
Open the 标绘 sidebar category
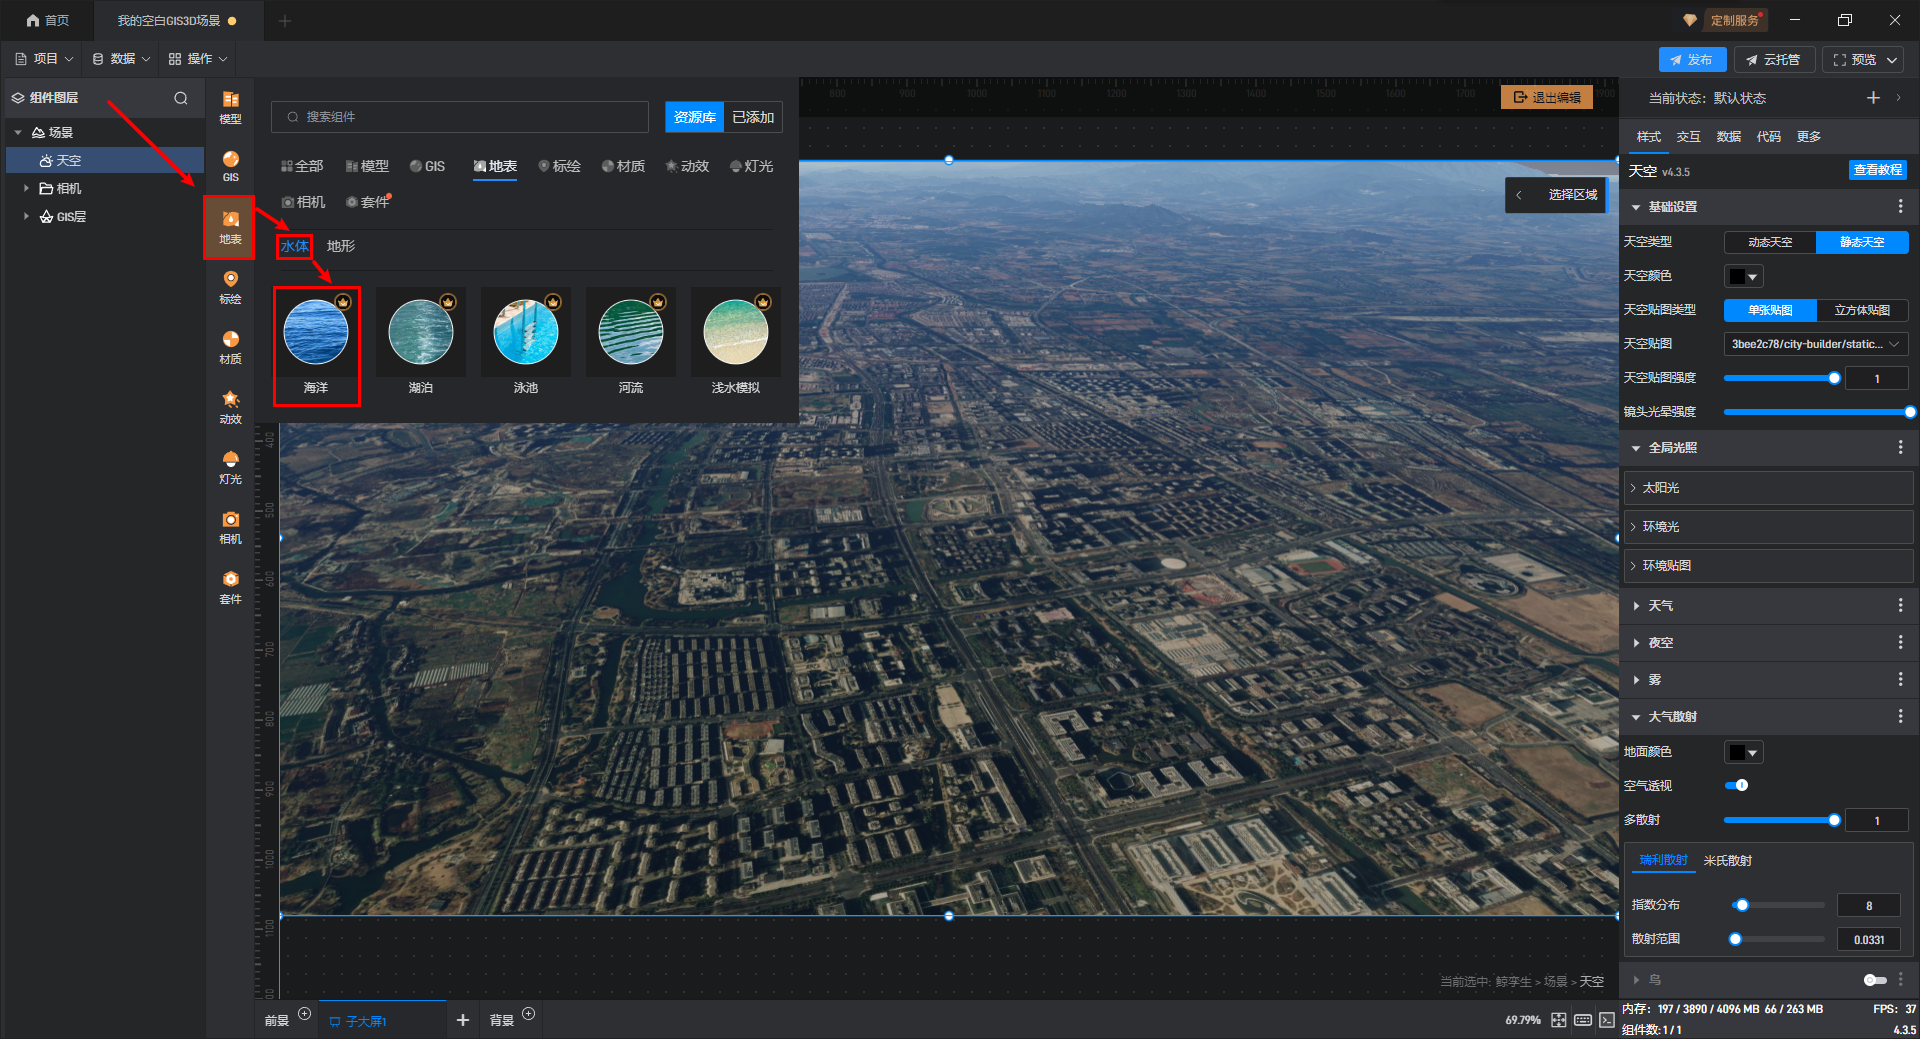pos(230,286)
